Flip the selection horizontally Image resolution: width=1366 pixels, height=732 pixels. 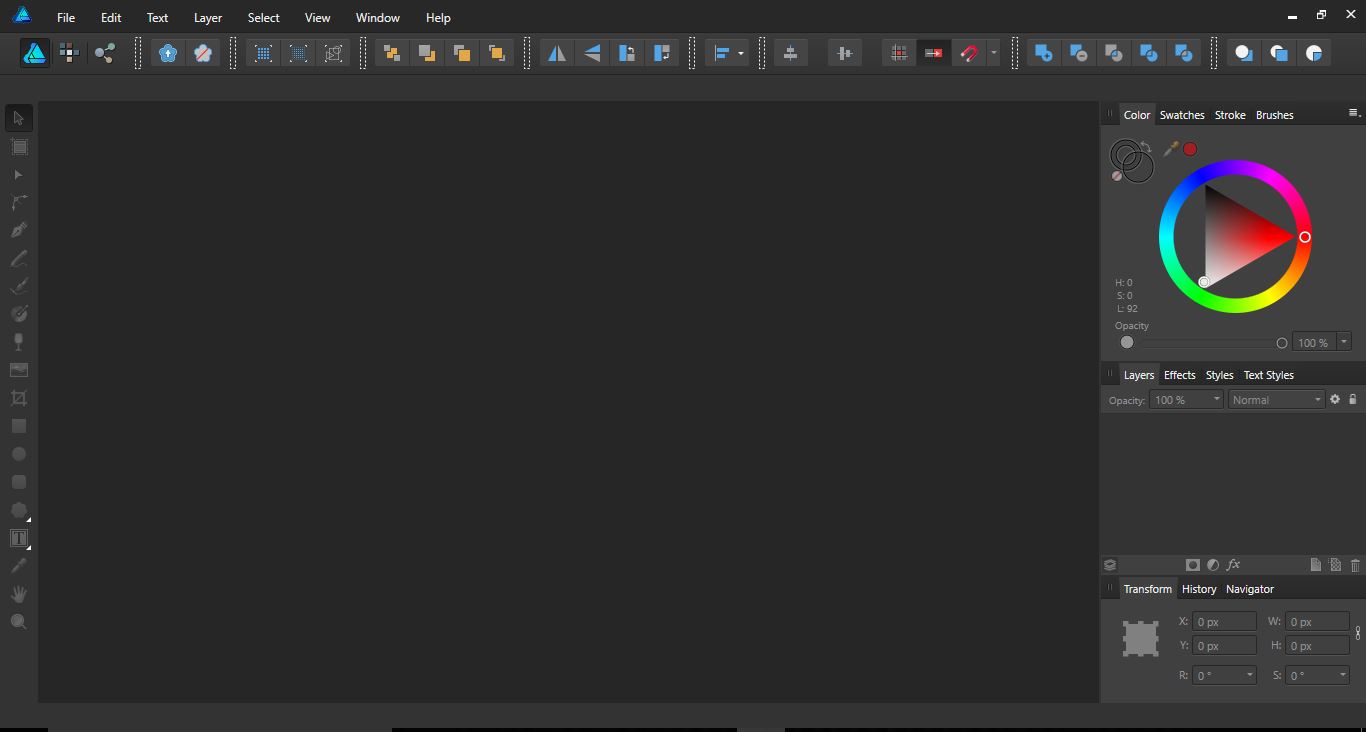556,52
